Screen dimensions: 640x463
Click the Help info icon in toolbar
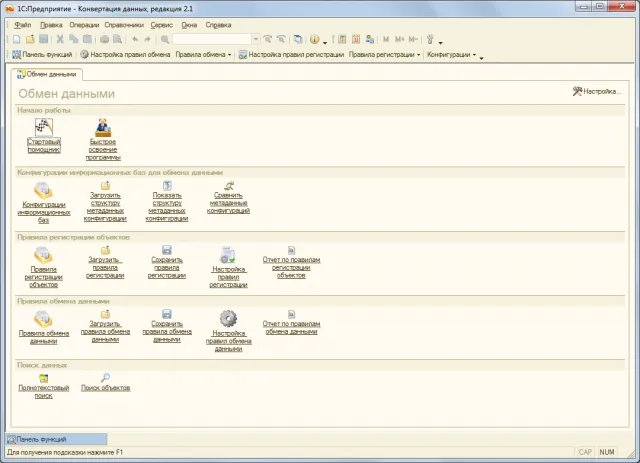tap(314, 39)
